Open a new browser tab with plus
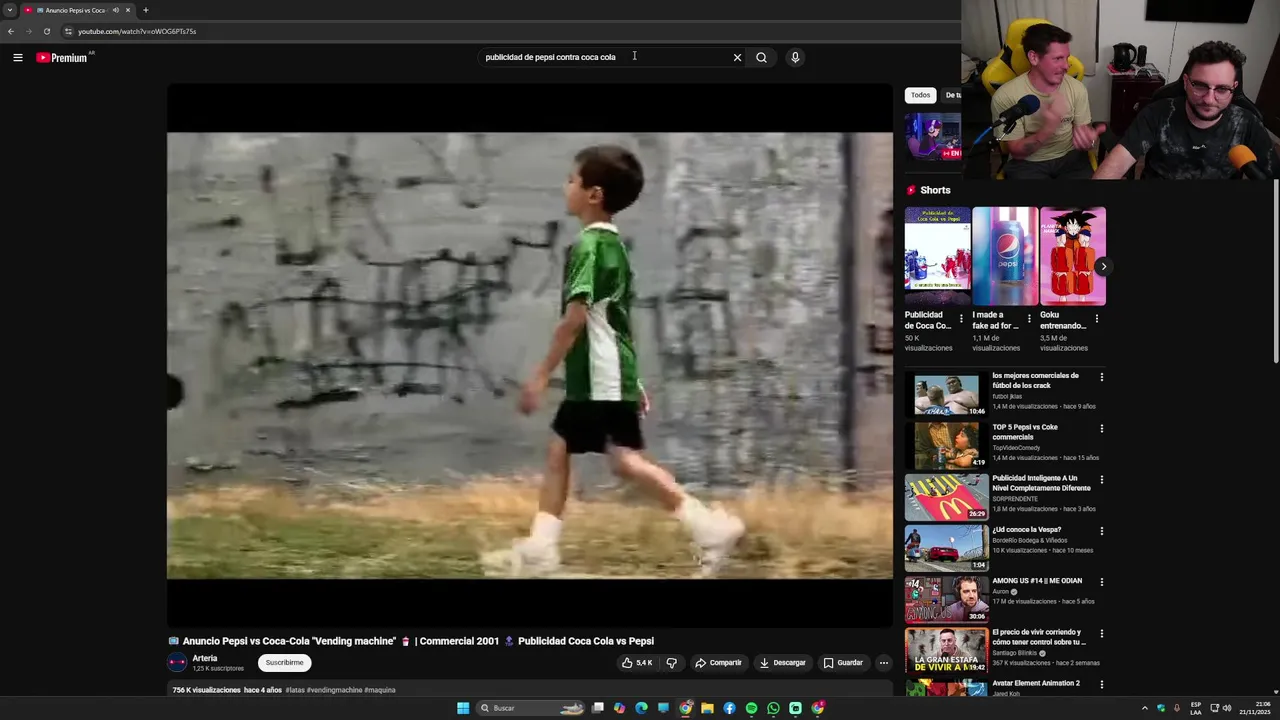This screenshot has height=720, width=1280. pos(146,10)
